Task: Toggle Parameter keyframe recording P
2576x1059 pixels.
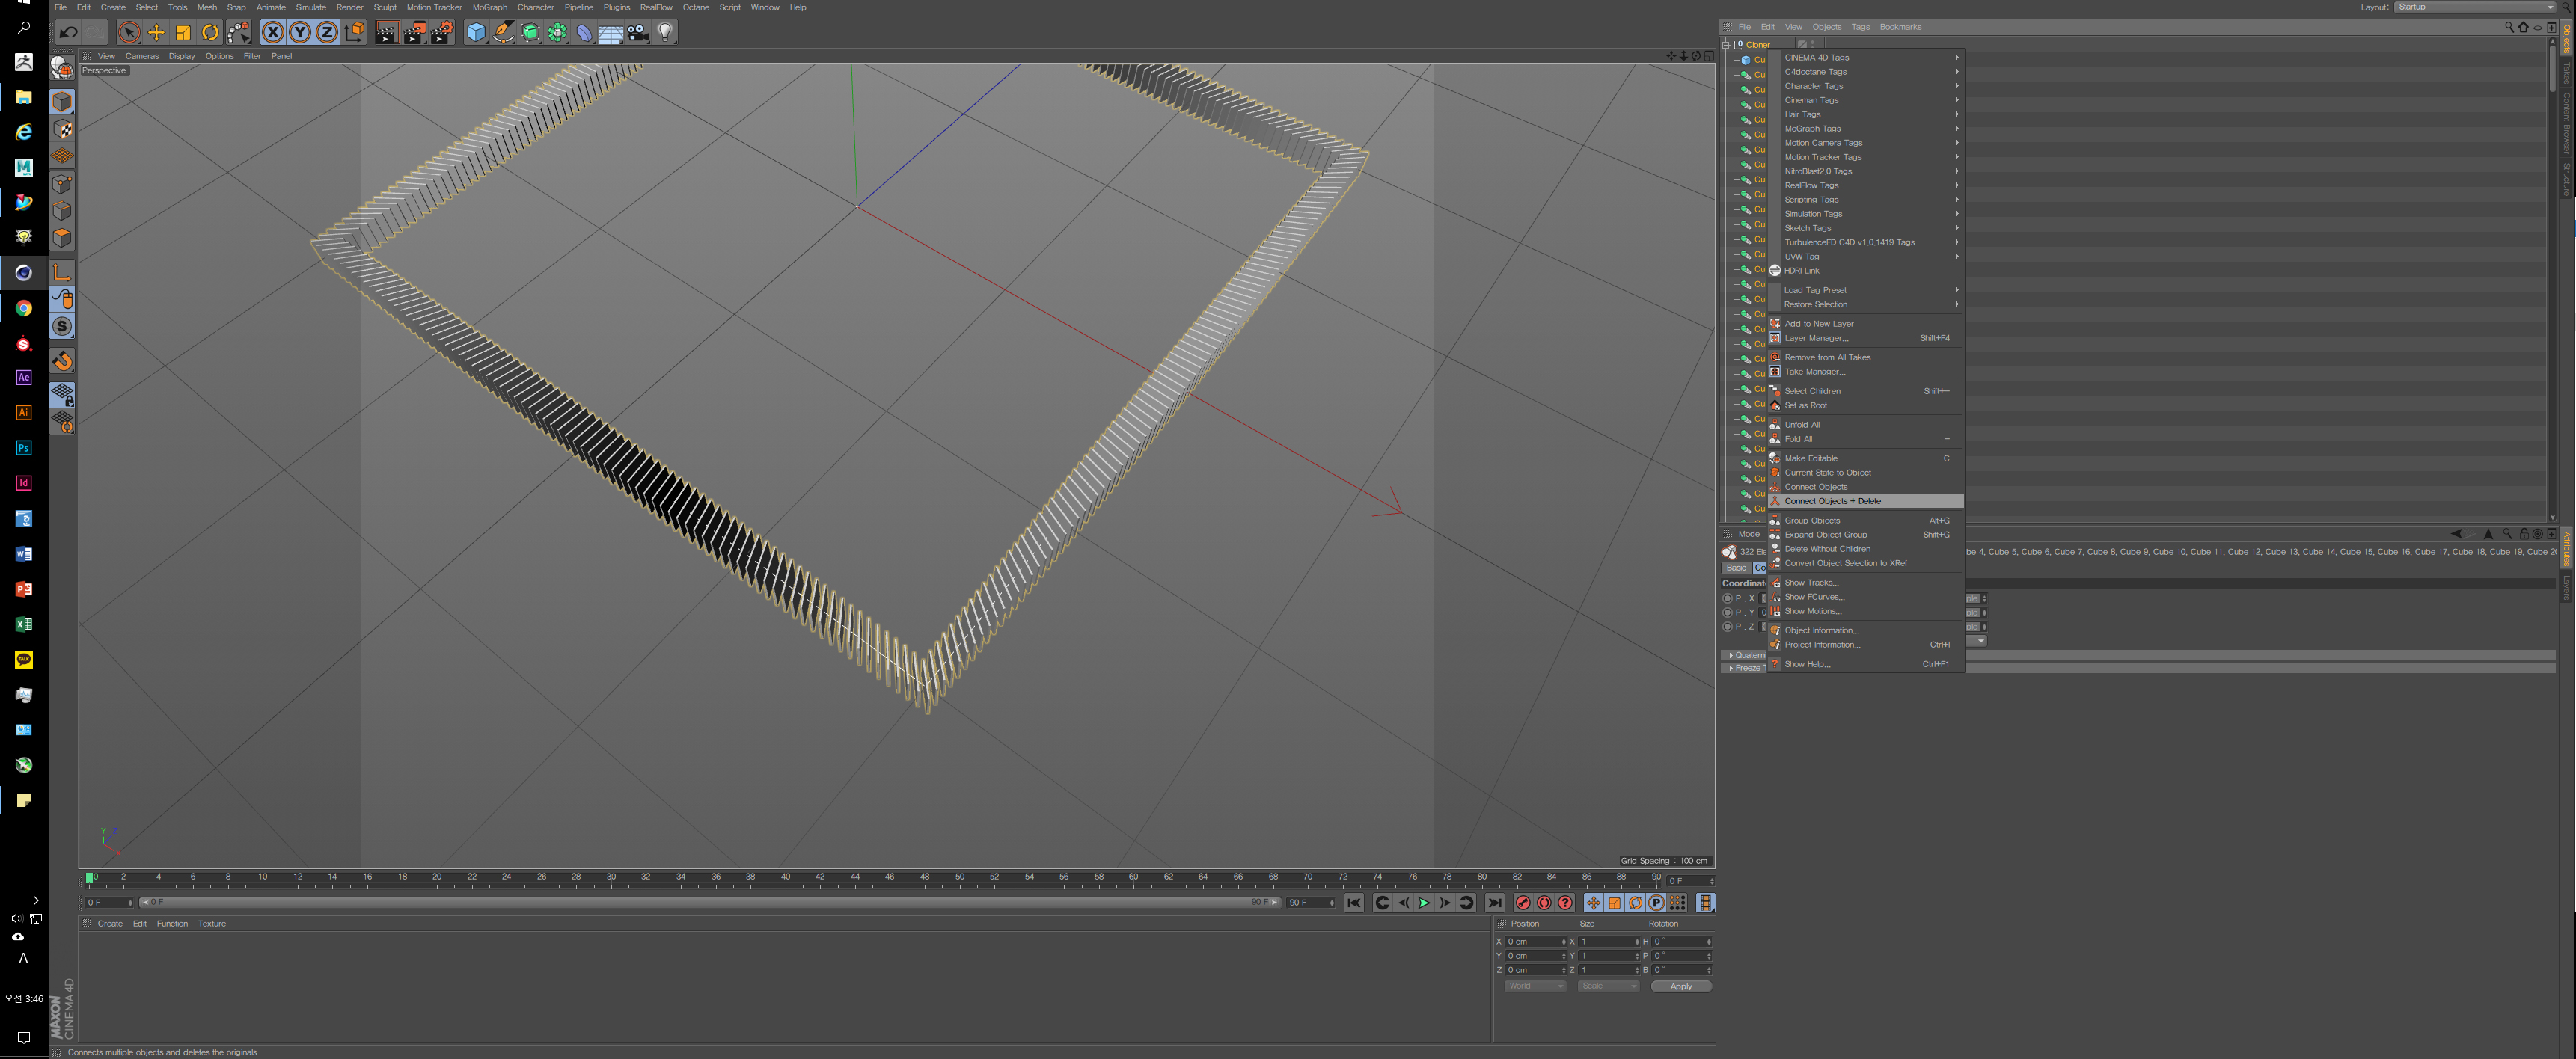Action: point(1656,903)
